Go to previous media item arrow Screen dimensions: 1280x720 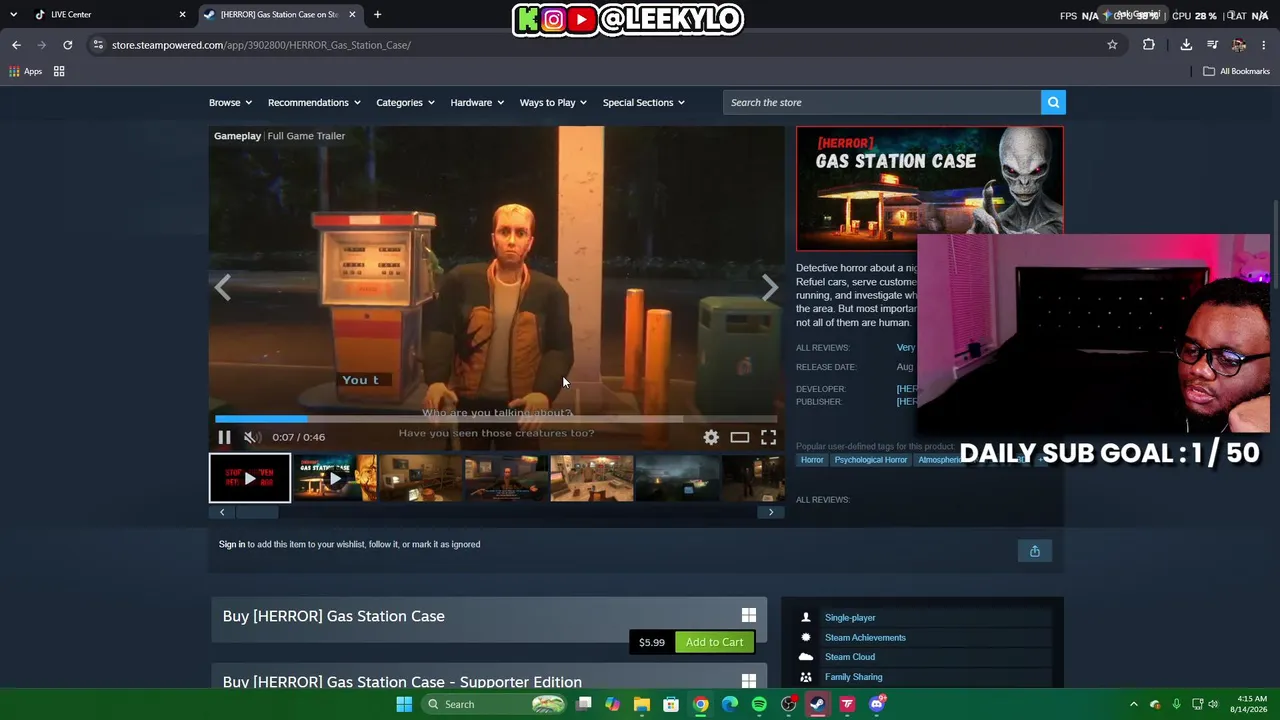[x=222, y=288]
